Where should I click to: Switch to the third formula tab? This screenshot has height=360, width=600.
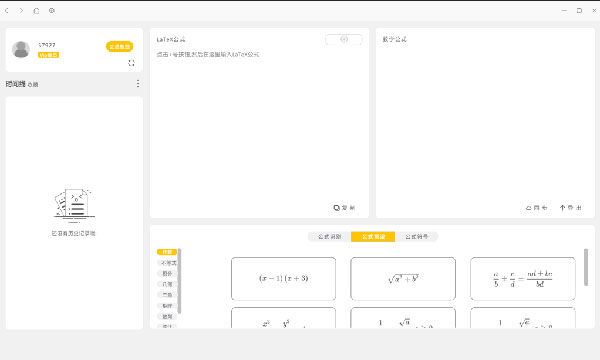pos(416,237)
